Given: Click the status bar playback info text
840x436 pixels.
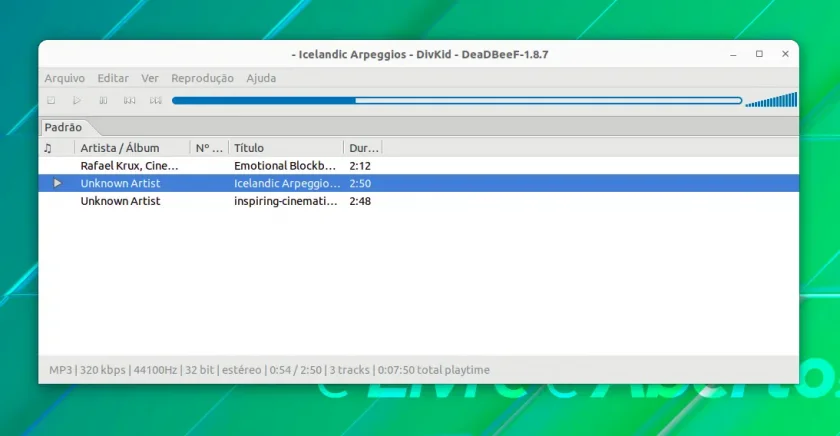Looking at the screenshot, I should click(269, 370).
